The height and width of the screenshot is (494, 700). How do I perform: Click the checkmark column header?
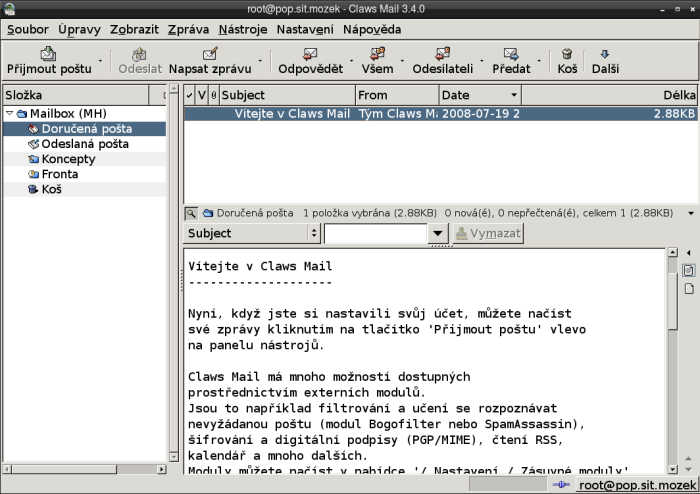[x=190, y=95]
